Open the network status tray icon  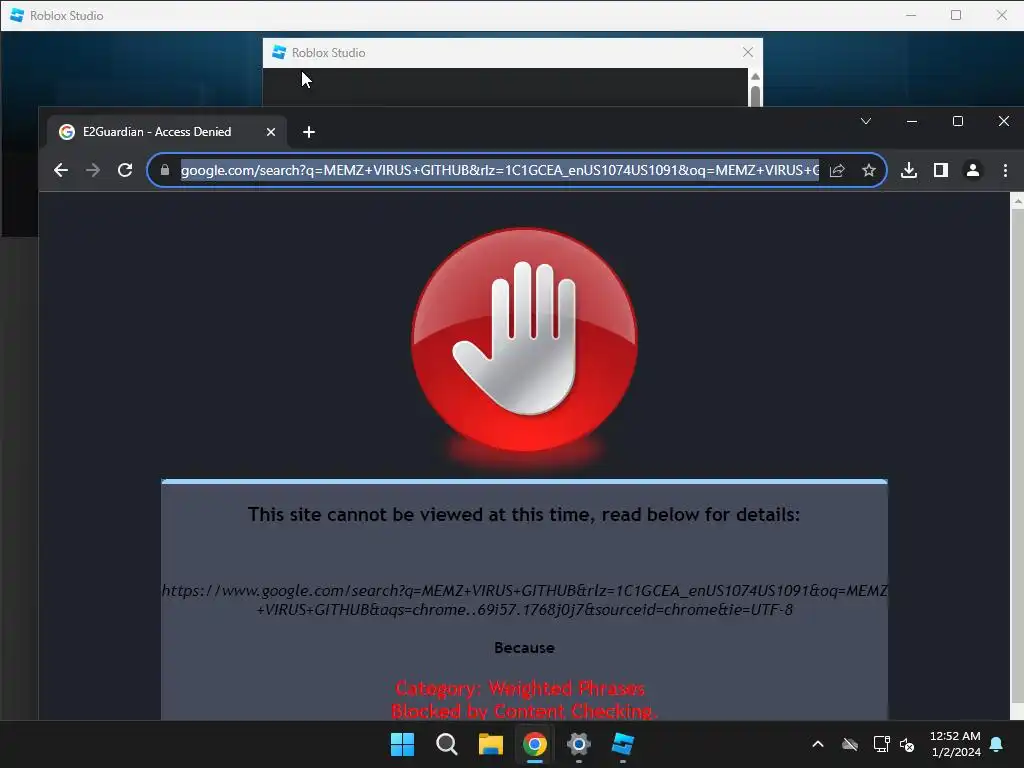point(881,744)
